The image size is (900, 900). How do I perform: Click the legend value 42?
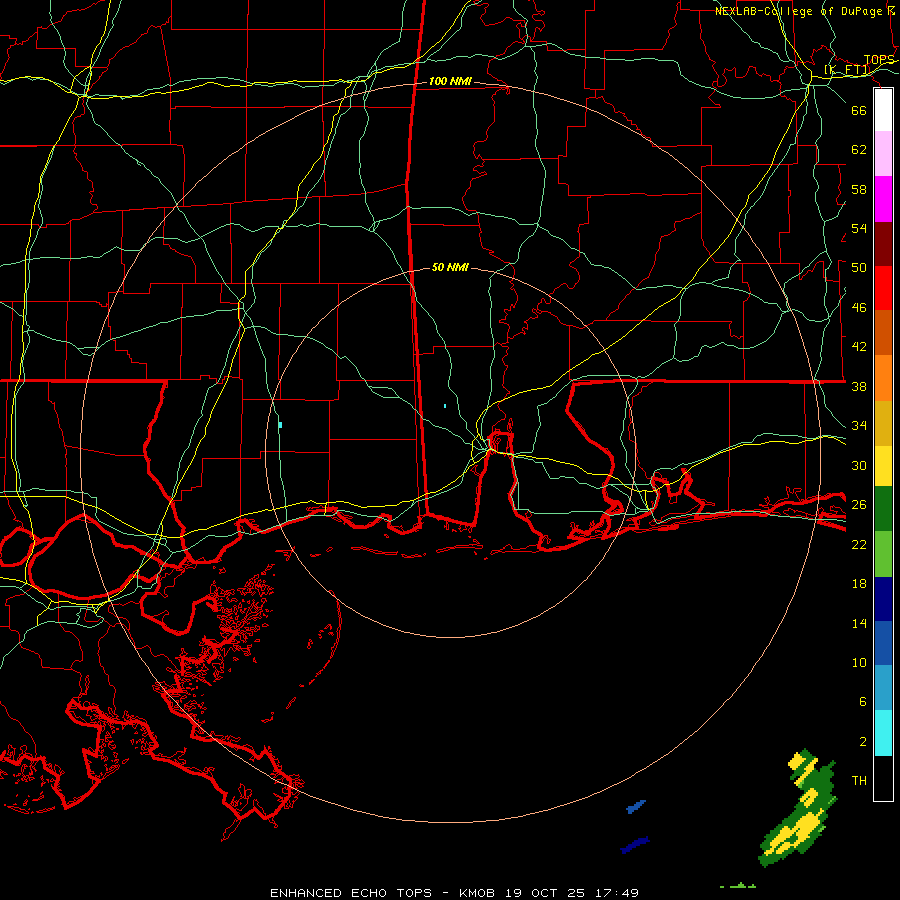click(859, 346)
